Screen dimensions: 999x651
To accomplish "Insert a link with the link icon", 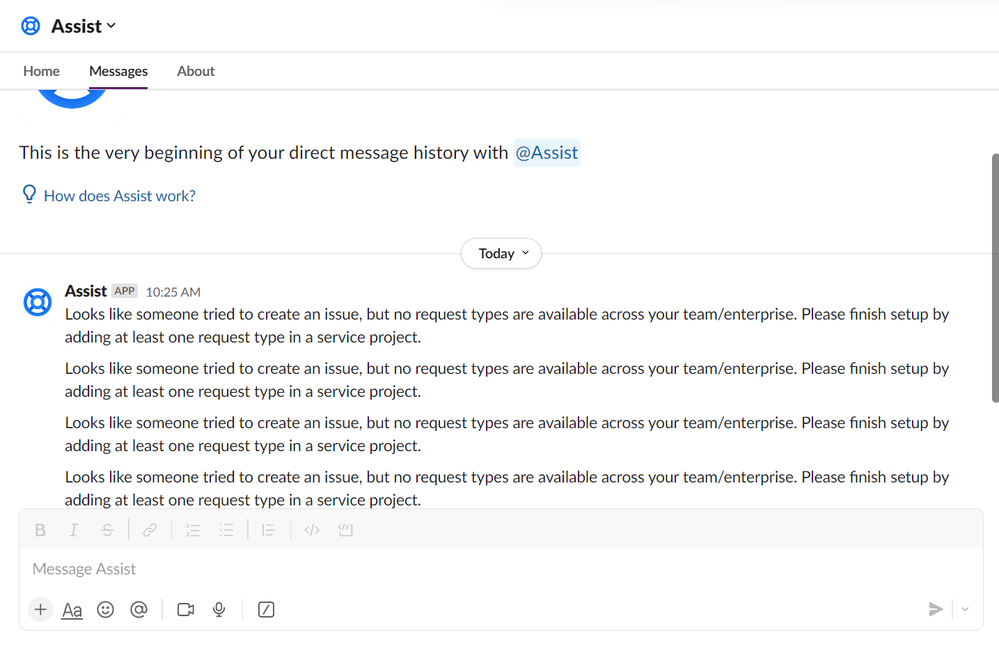I will point(150,530).
